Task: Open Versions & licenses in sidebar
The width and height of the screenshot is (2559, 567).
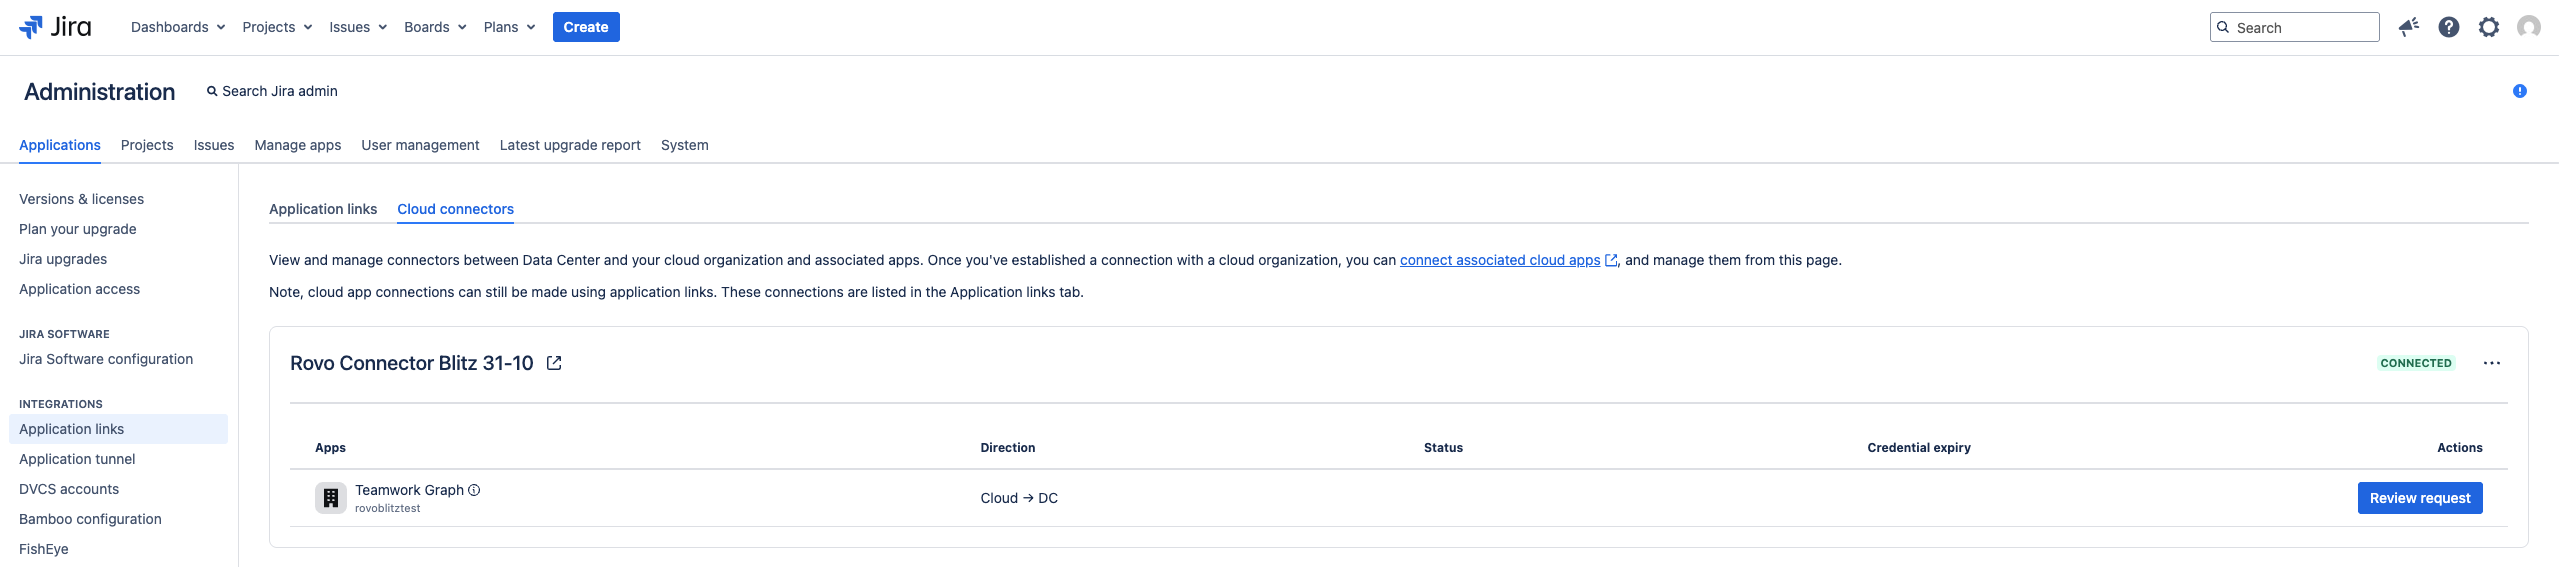Action: [x=81, y=199]
